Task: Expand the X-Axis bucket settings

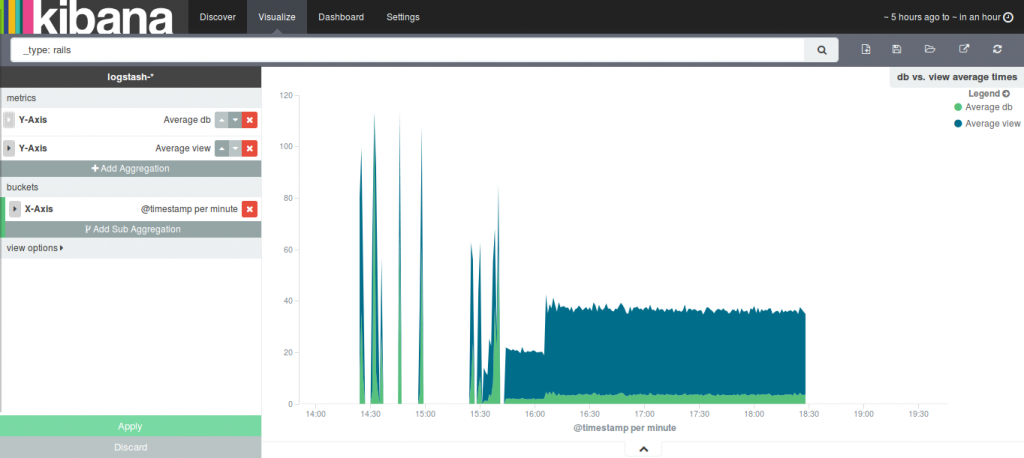Action: (15, 209)
